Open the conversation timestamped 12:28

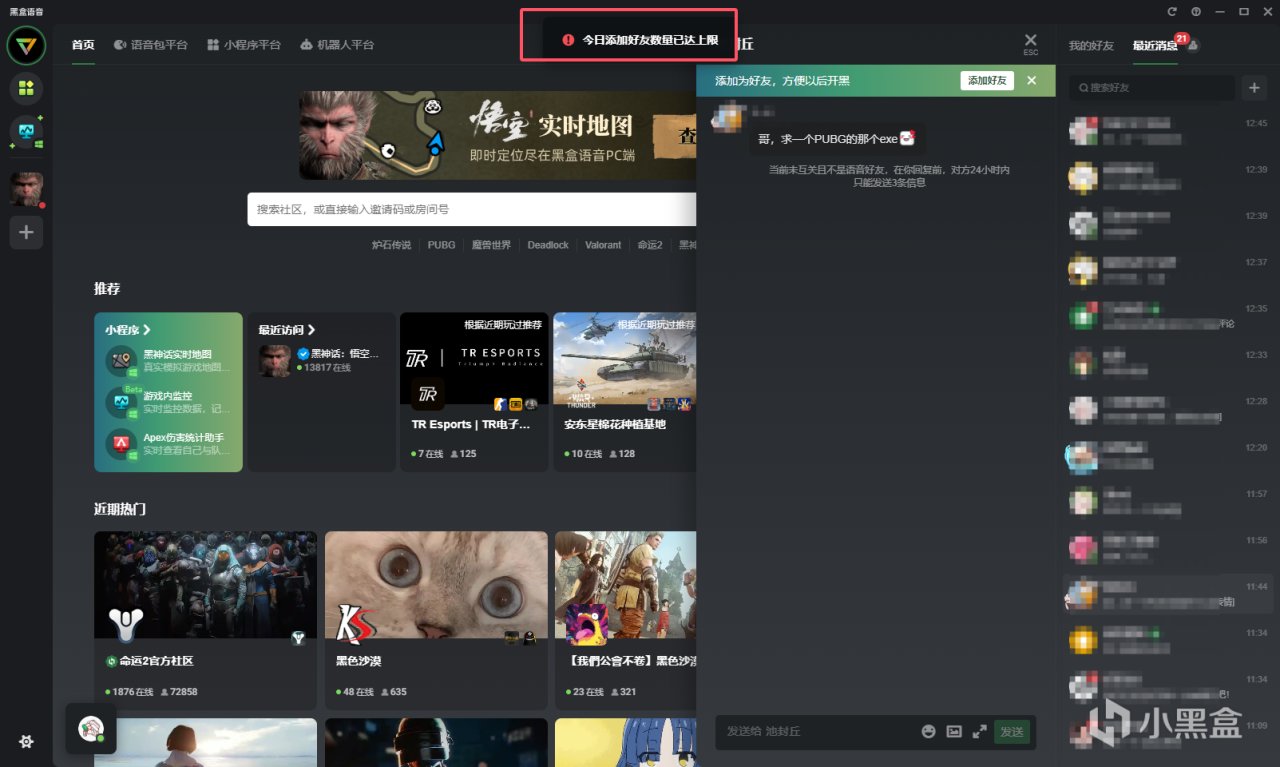[x=1168, y=409]
